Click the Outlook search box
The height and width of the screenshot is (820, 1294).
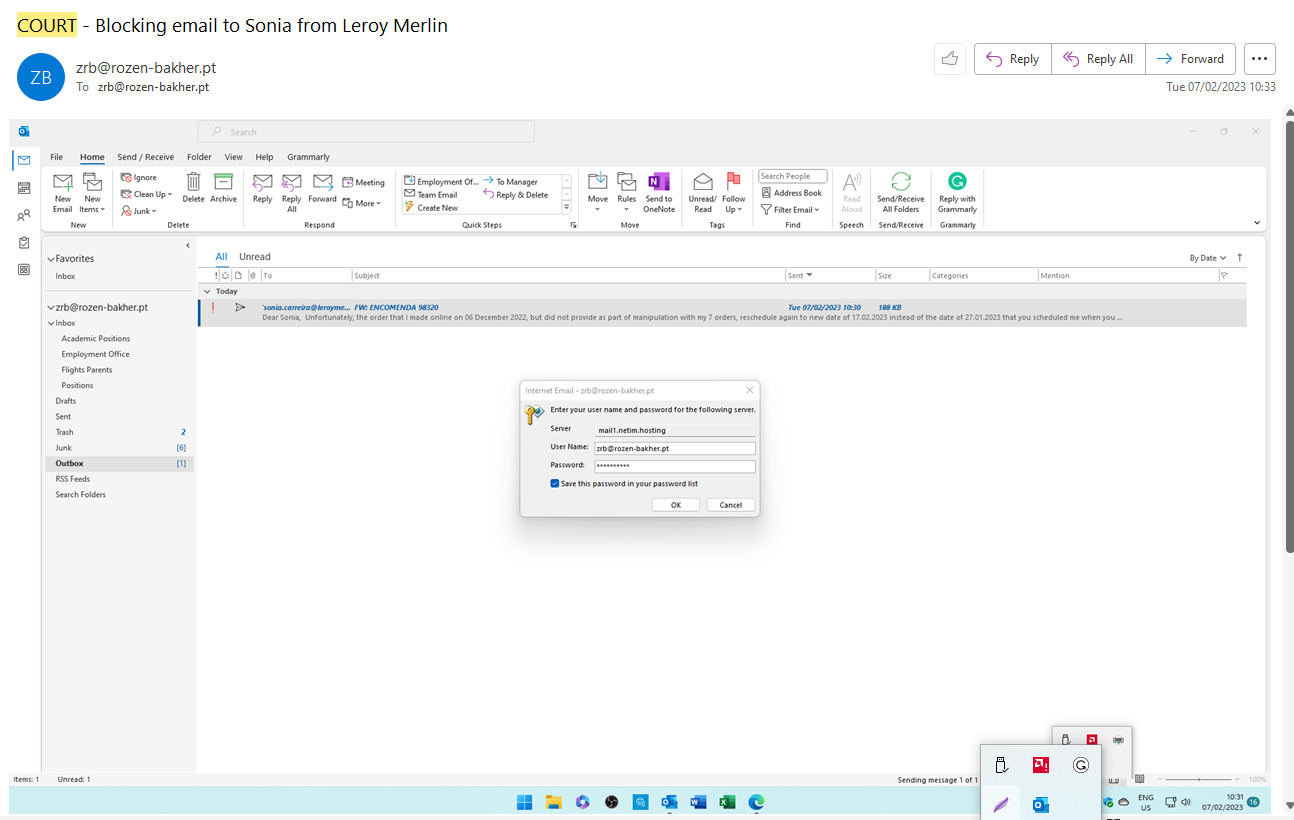click(366, 132)
